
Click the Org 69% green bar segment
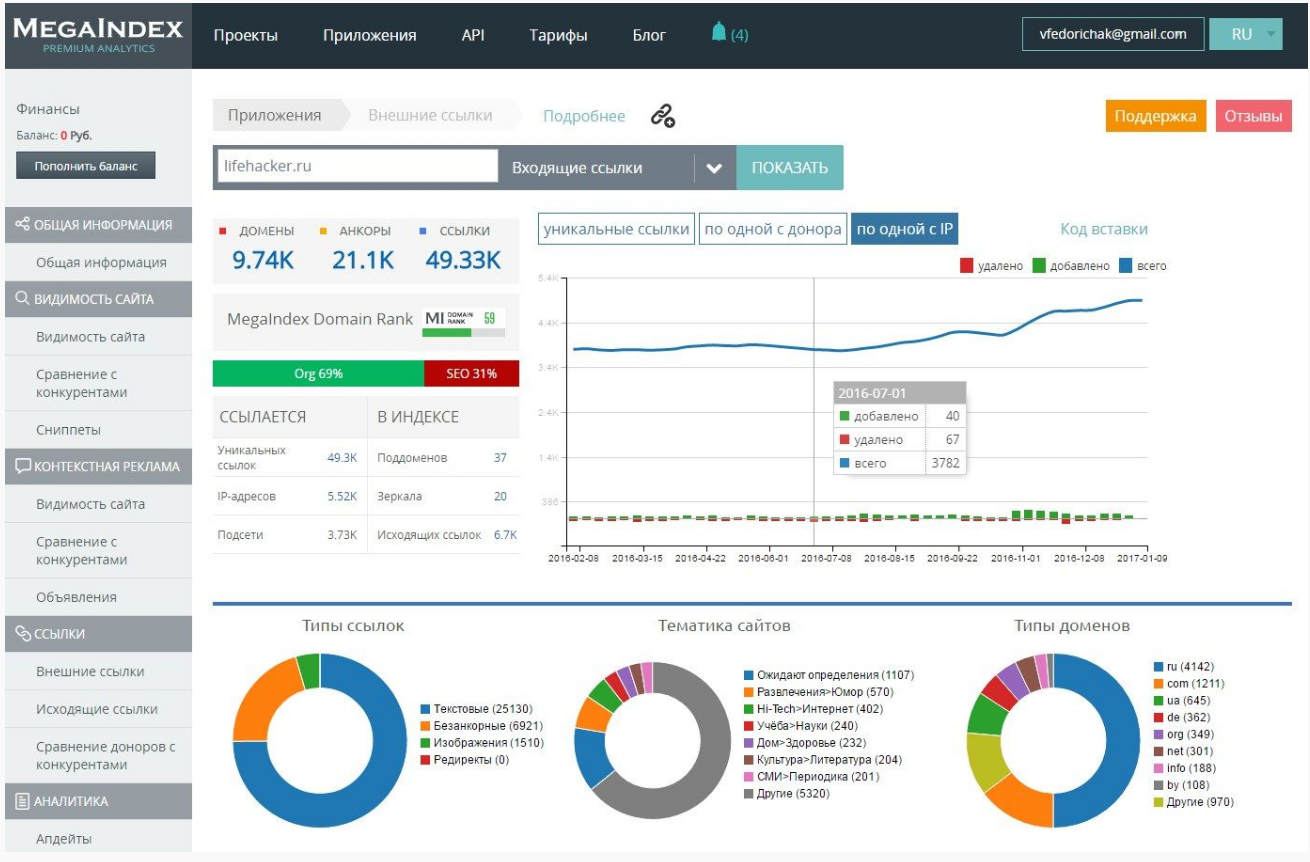(318, 374)
